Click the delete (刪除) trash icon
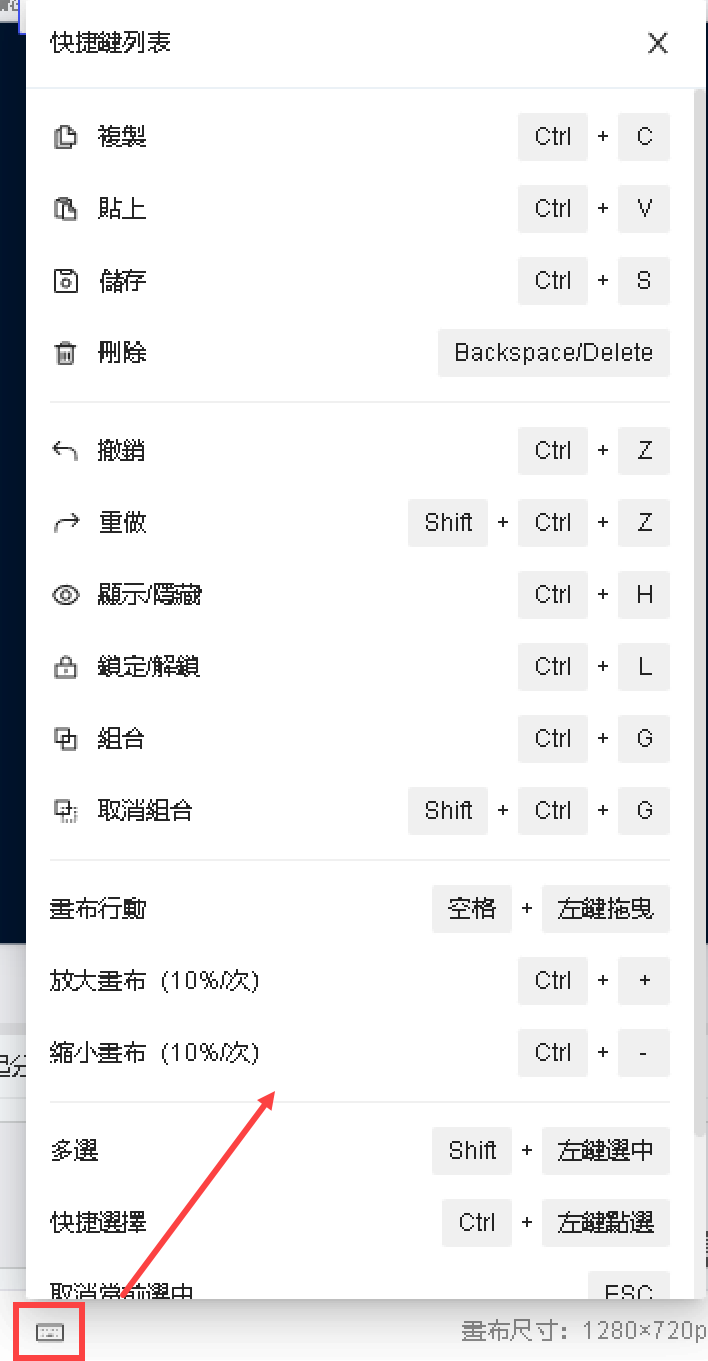The image size is (708, 1361). tap(65, 353)
